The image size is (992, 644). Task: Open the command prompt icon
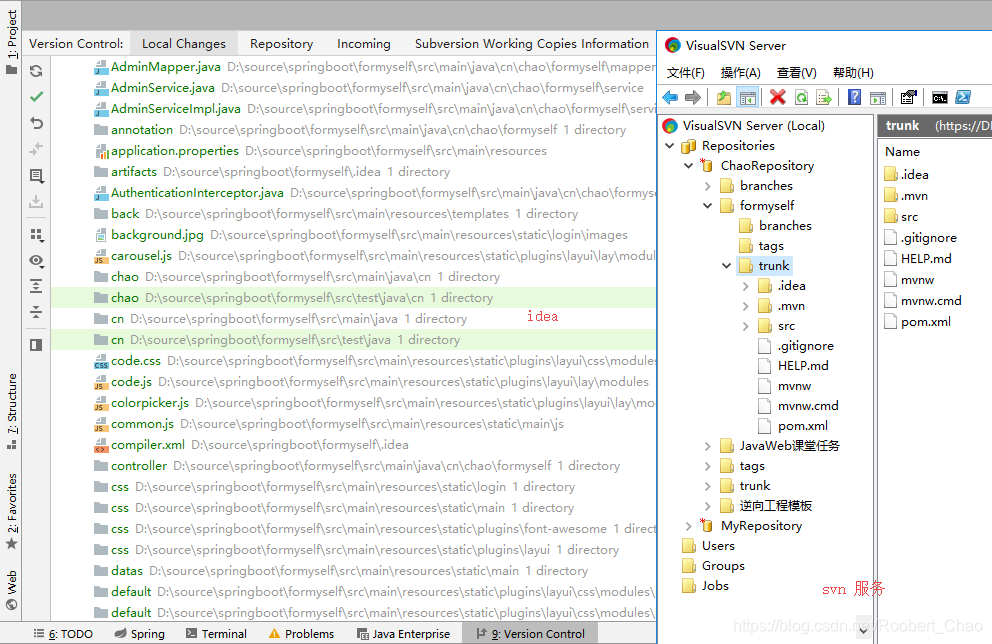pos(940,97)
